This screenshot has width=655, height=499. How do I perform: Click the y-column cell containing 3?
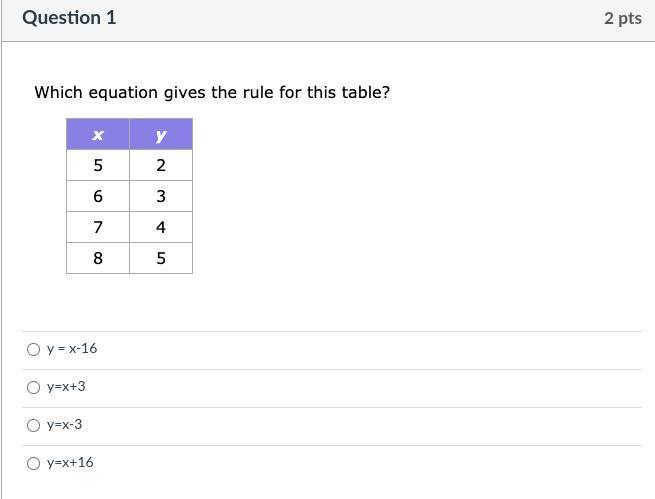[x=161, y=196]
